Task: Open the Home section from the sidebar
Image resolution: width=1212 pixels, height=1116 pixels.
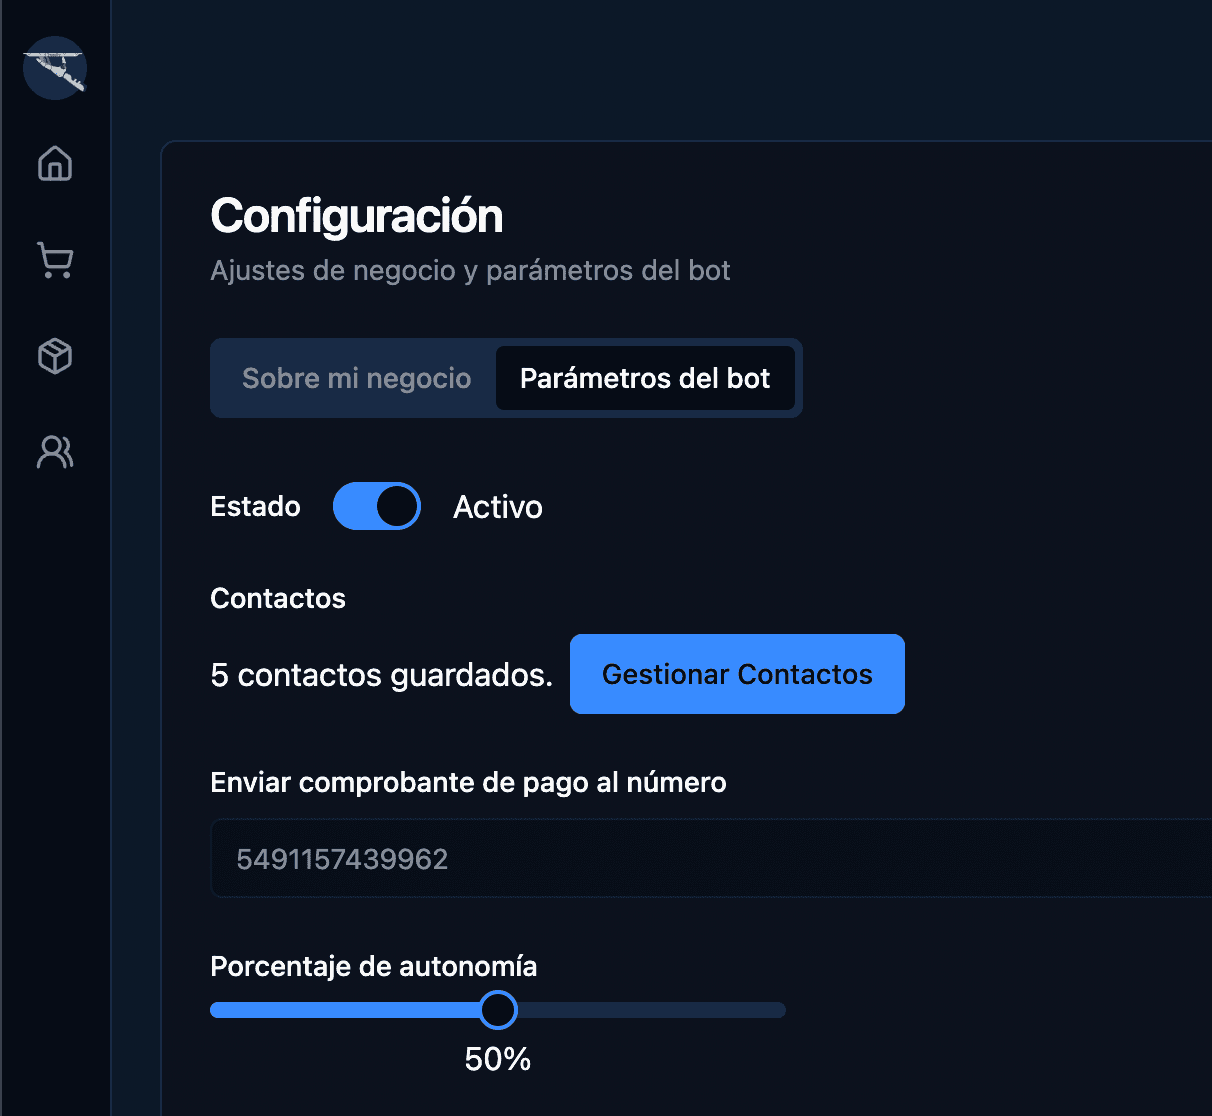Action: coord(54,164)
